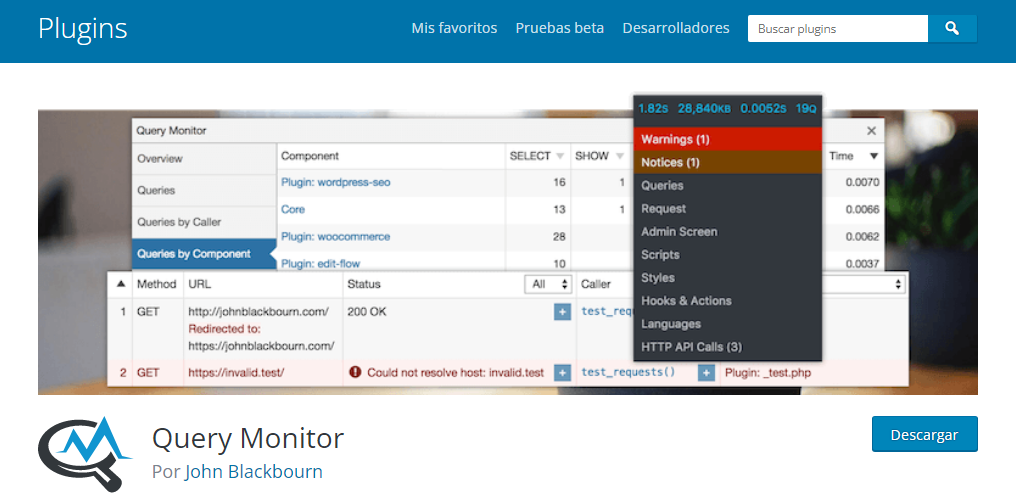Focus the Buscar plugins search field

(x=838, y=29)
